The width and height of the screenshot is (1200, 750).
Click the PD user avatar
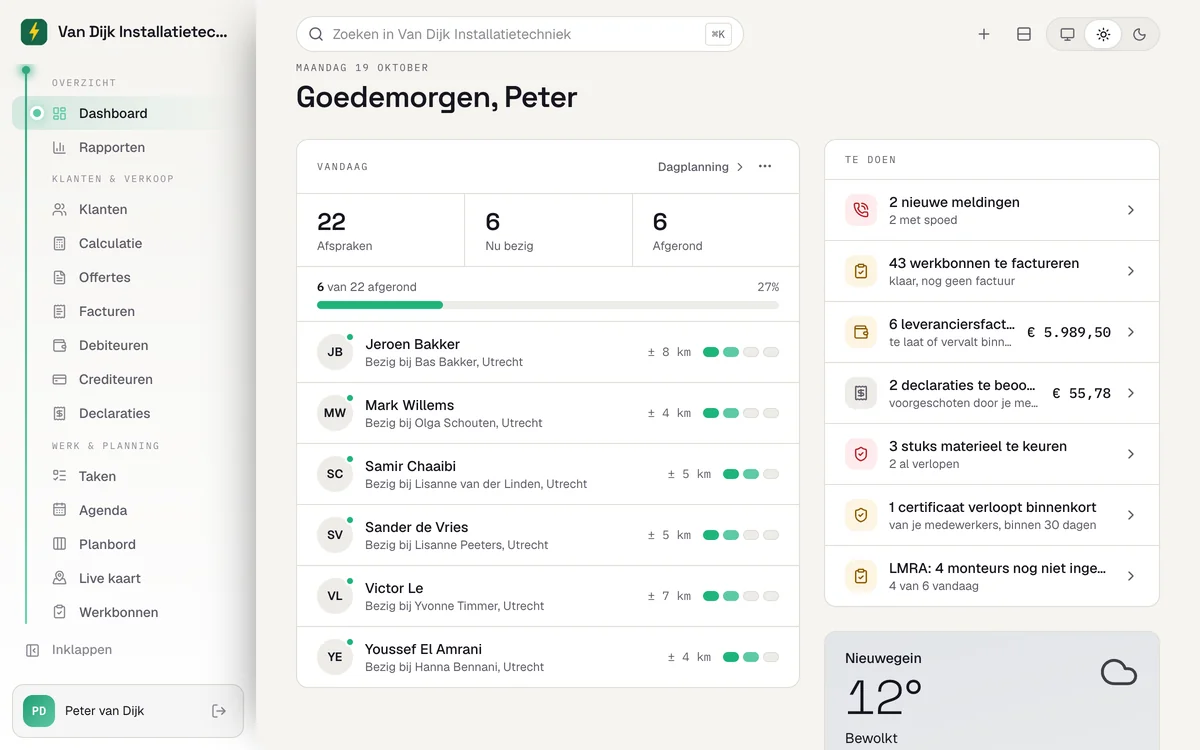(x=39, y=711)
